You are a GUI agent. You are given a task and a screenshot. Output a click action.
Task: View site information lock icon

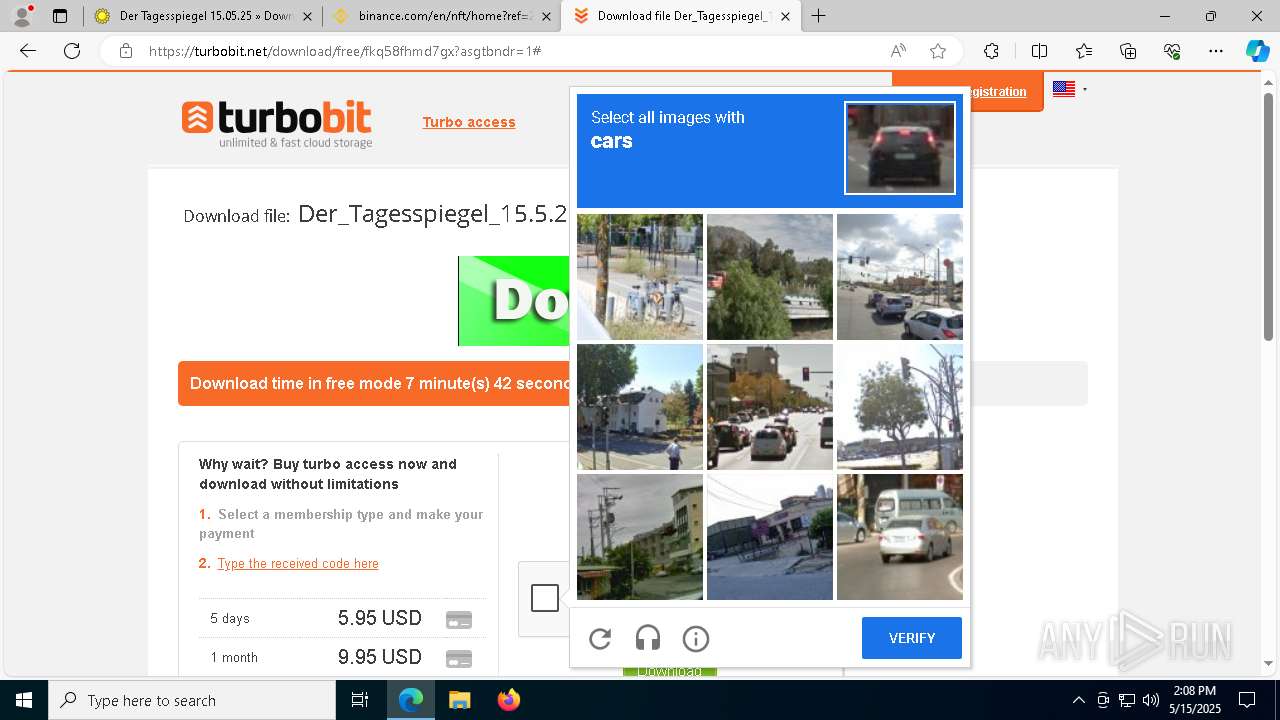tap(126, 51)
